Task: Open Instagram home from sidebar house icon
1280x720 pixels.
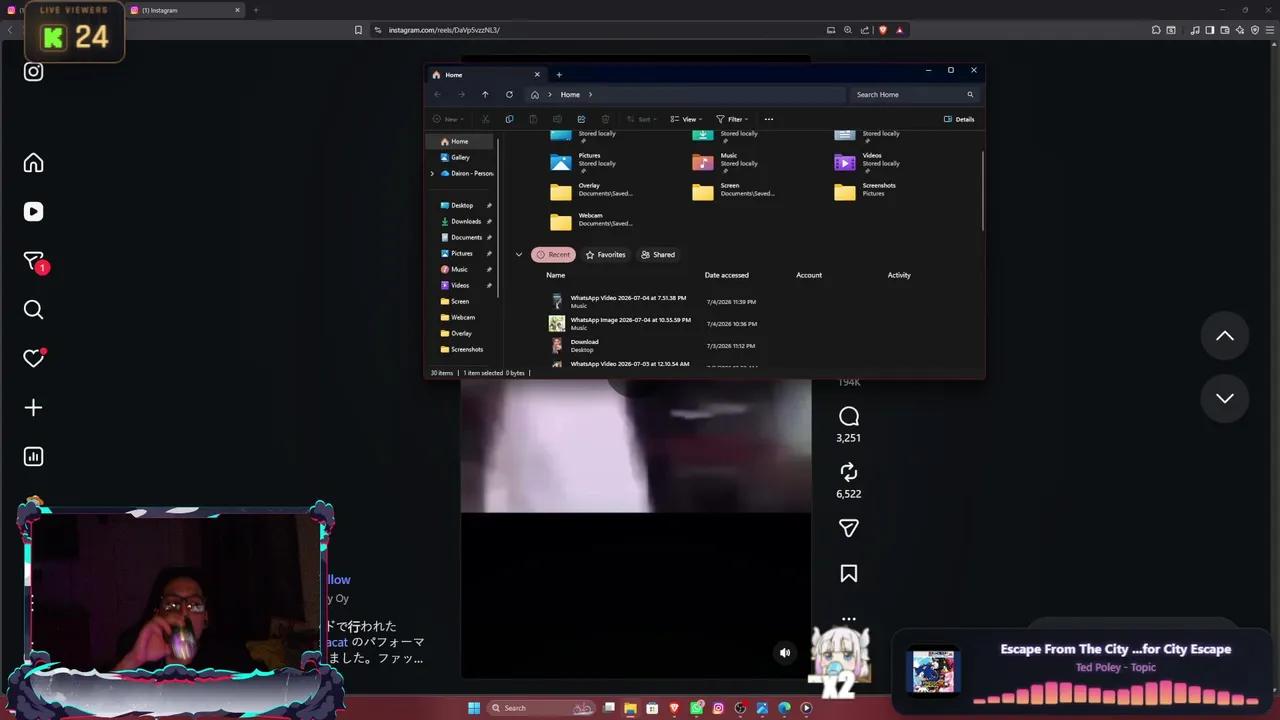Action: pyautogui.click(x=33, y=163)
